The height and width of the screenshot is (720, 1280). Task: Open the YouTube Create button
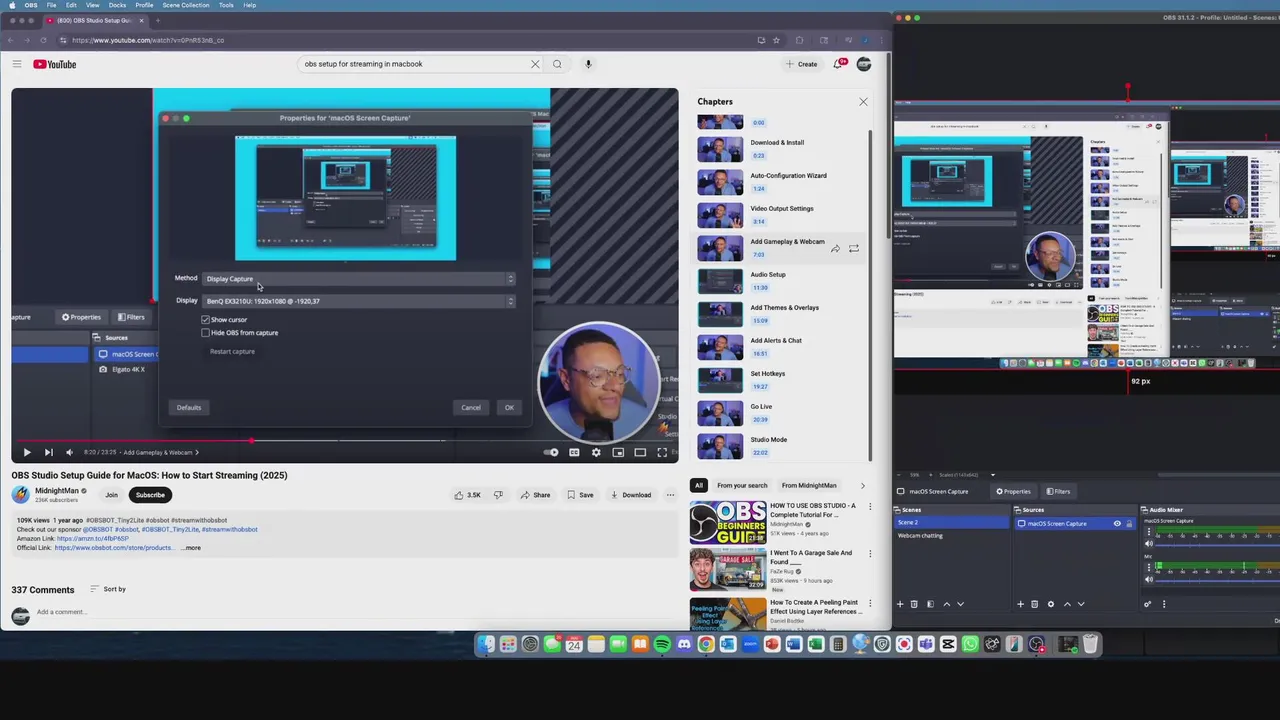point(802,64)
